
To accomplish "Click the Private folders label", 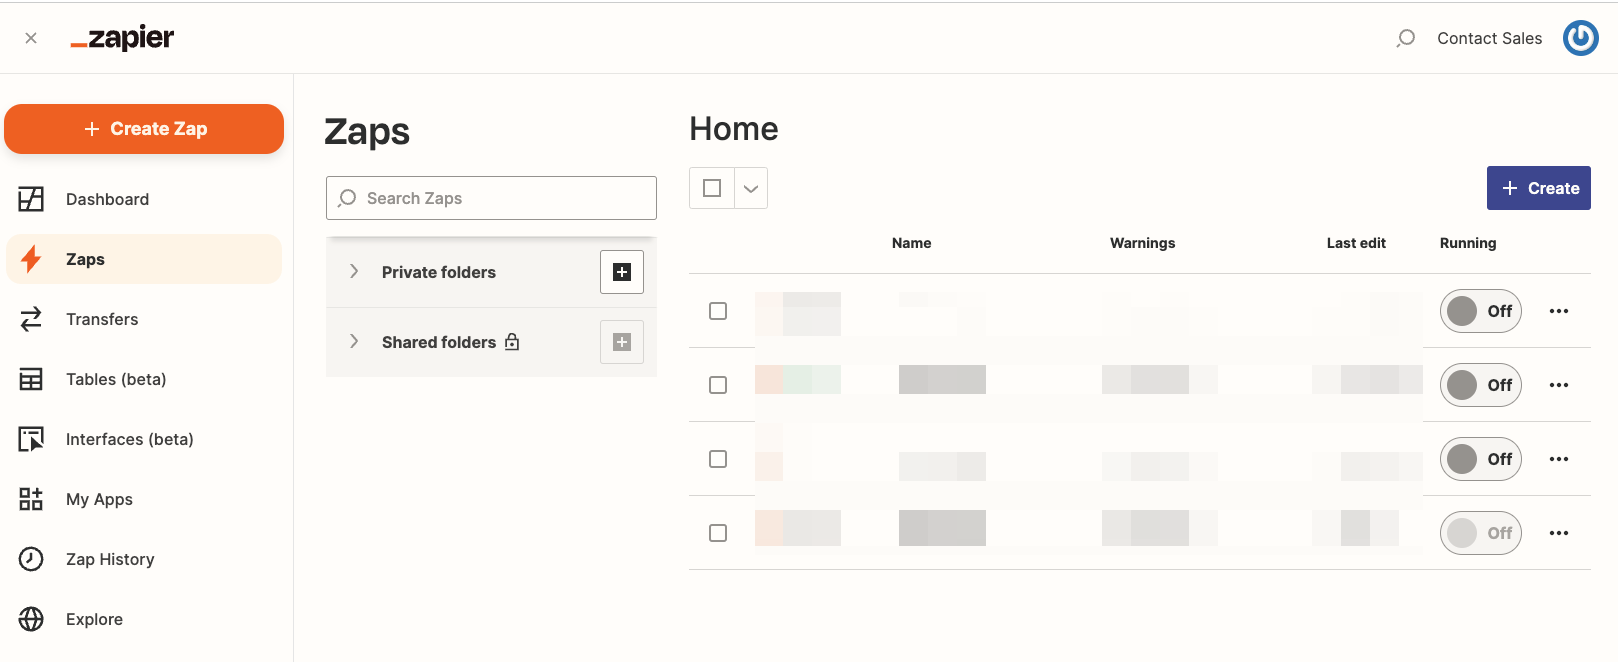I will coord(439,272).
